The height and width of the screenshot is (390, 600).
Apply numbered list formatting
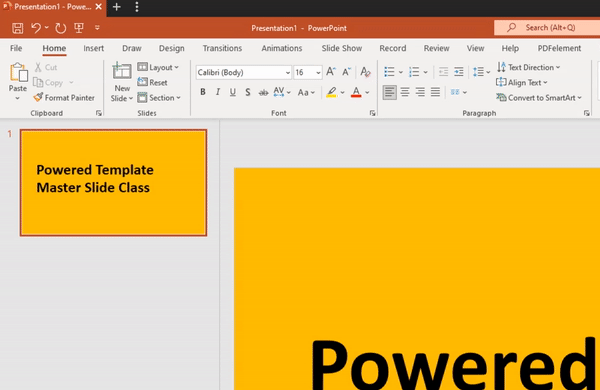click(x=414, y=72)
